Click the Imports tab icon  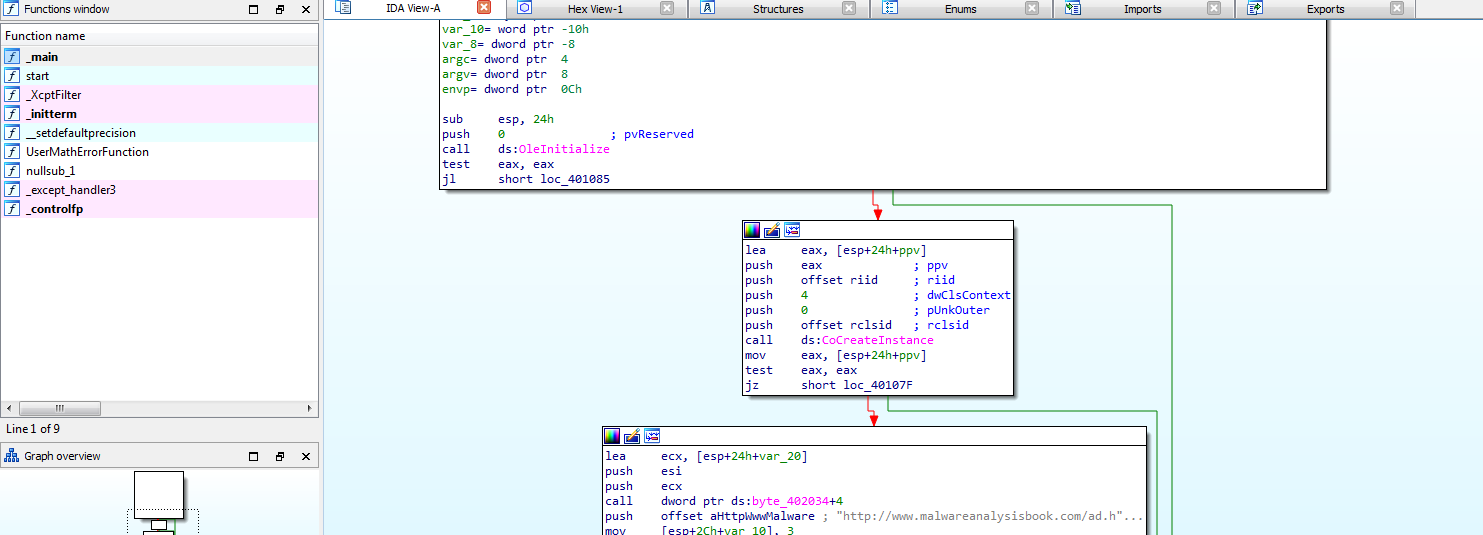(x=1073, y=8)
